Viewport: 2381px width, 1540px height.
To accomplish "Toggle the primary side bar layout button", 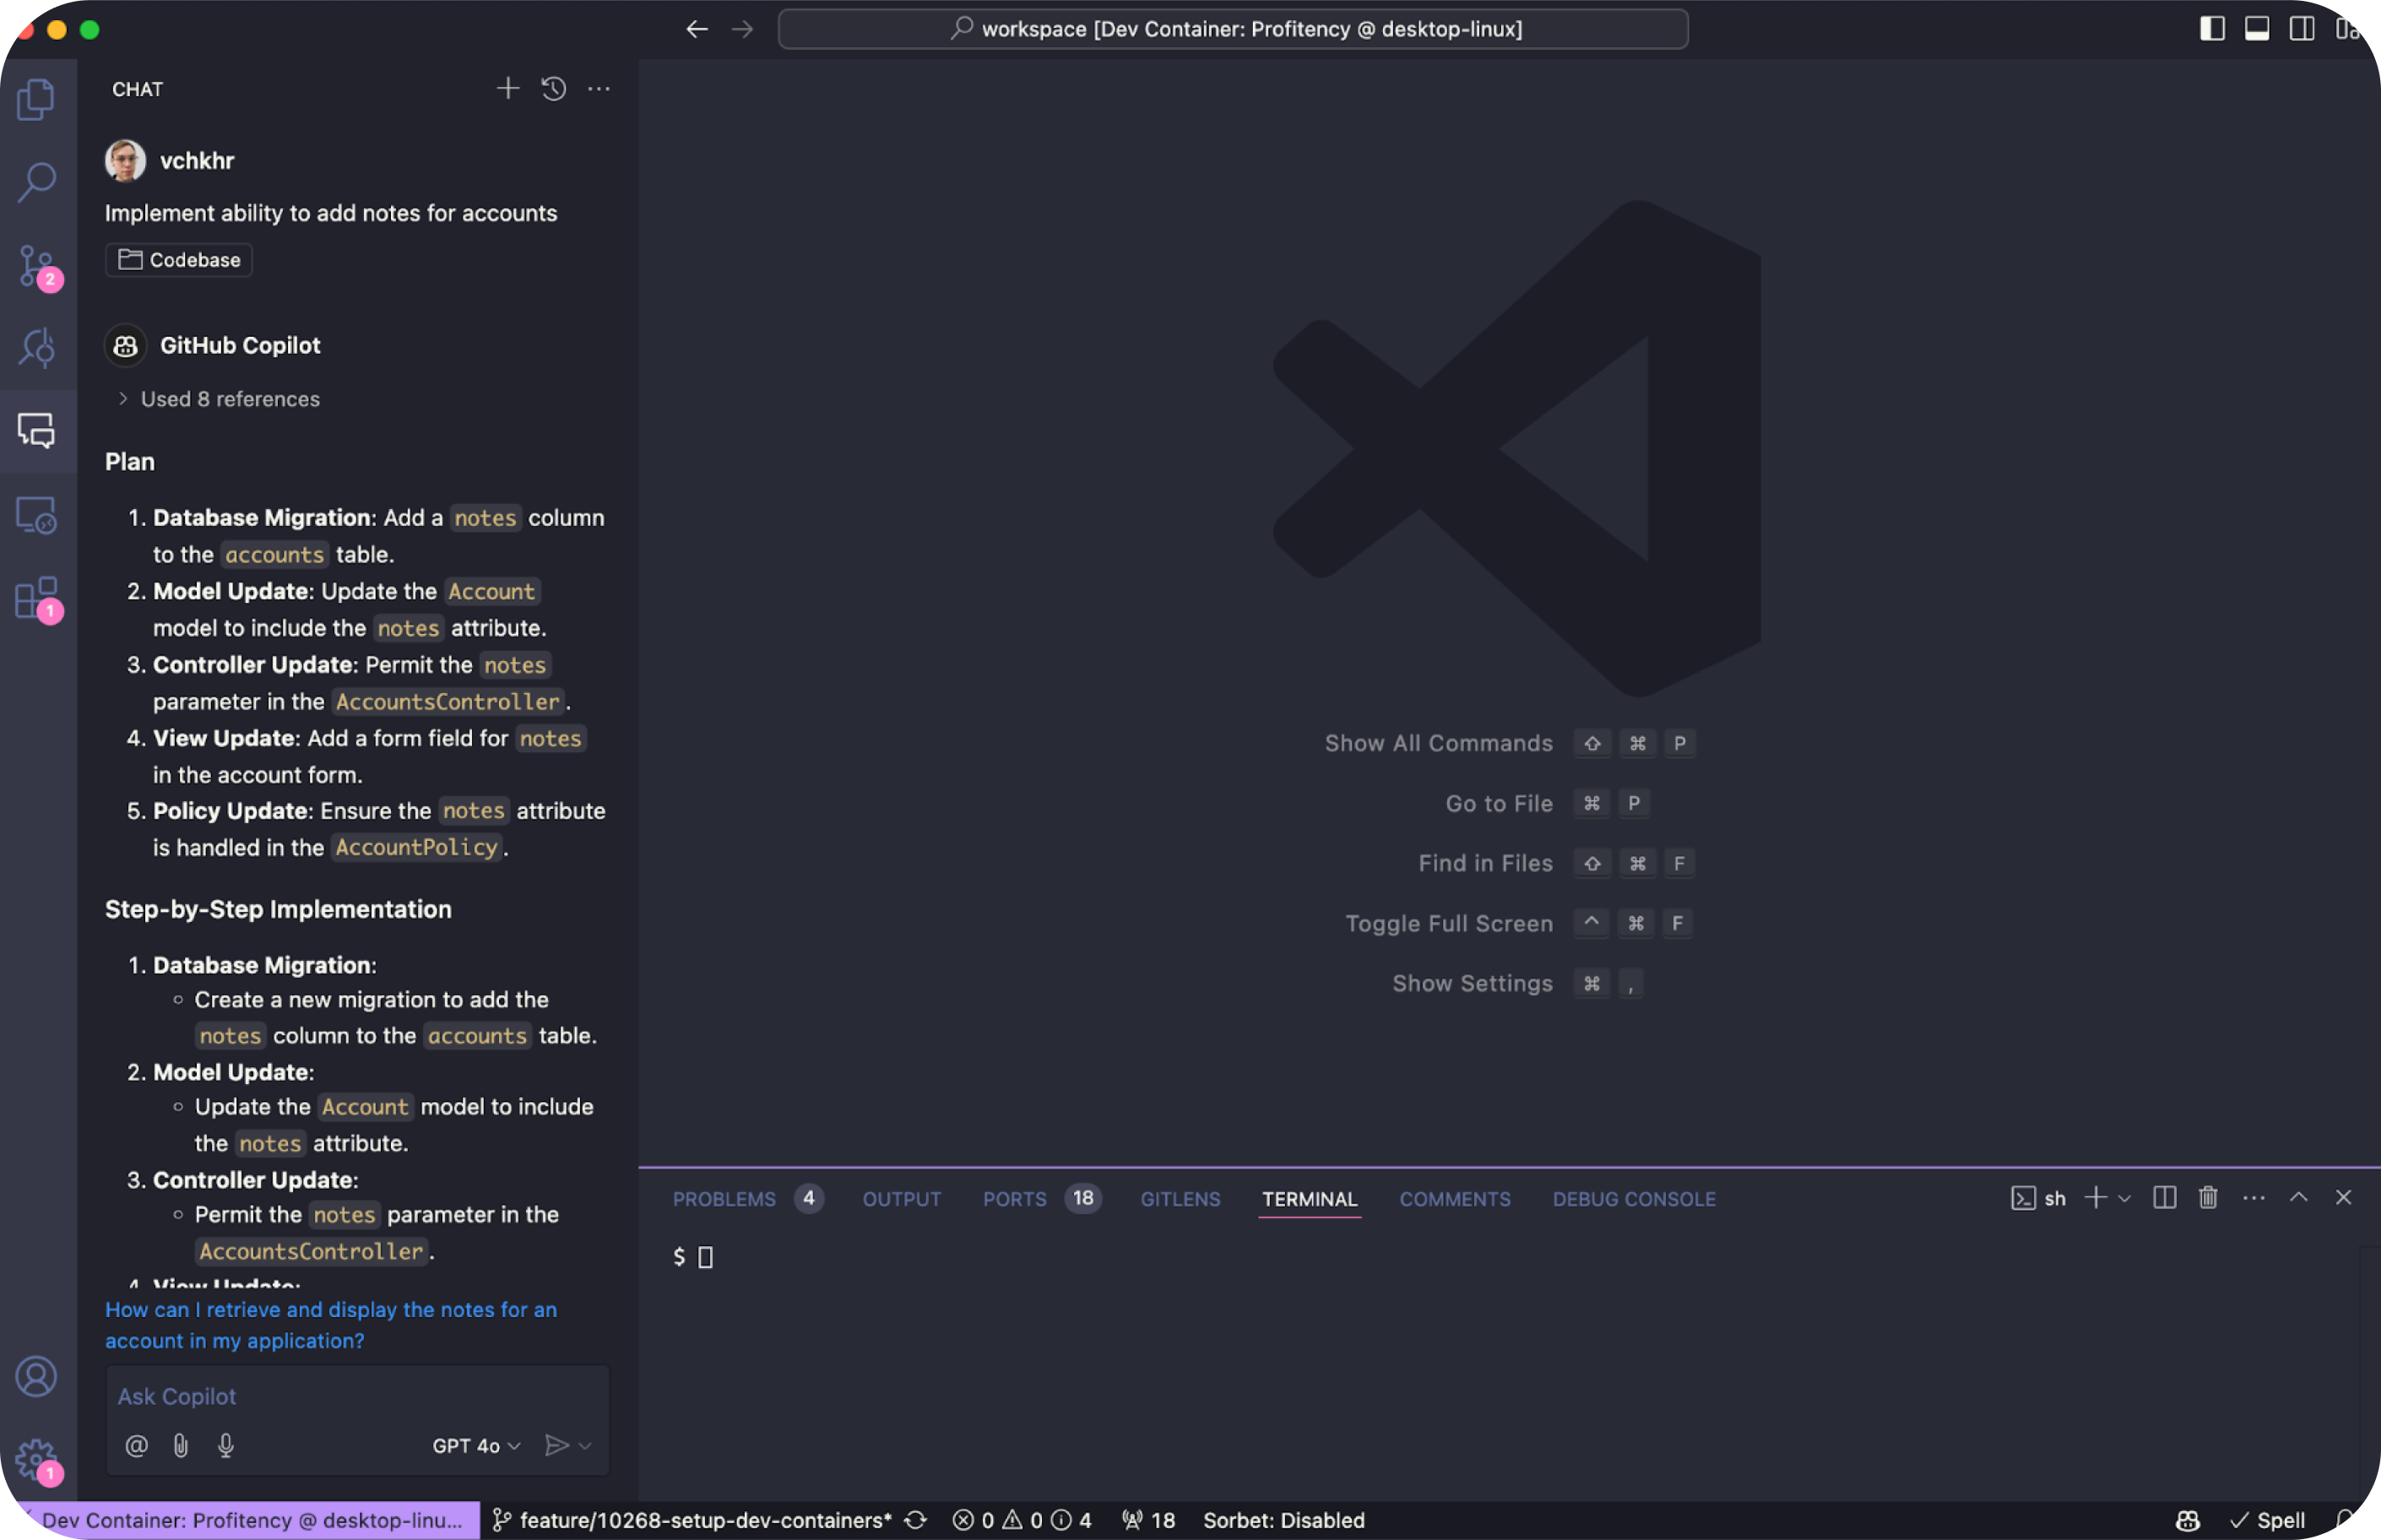I will [2212, 29].
